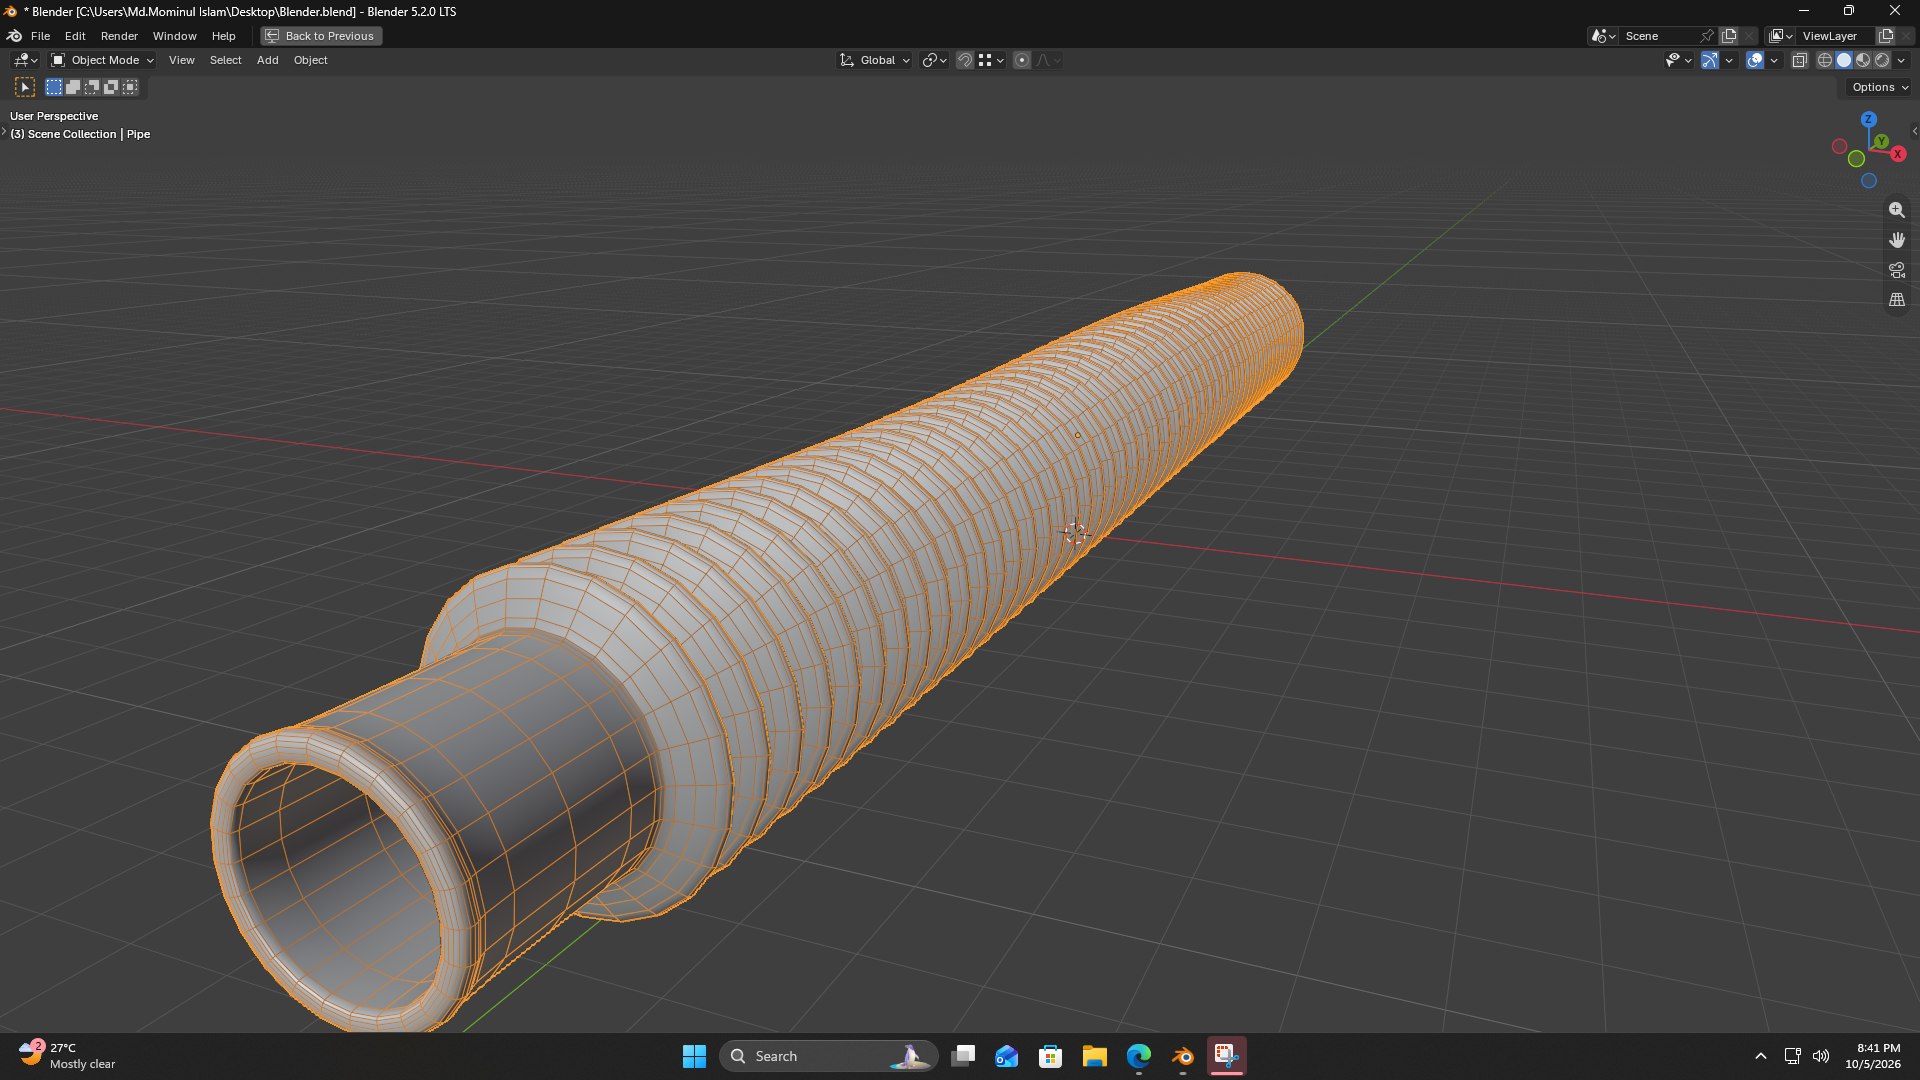Toggle the Show Overlays button
This screenshot has width=1920, height=1080.
[1755, 60]
